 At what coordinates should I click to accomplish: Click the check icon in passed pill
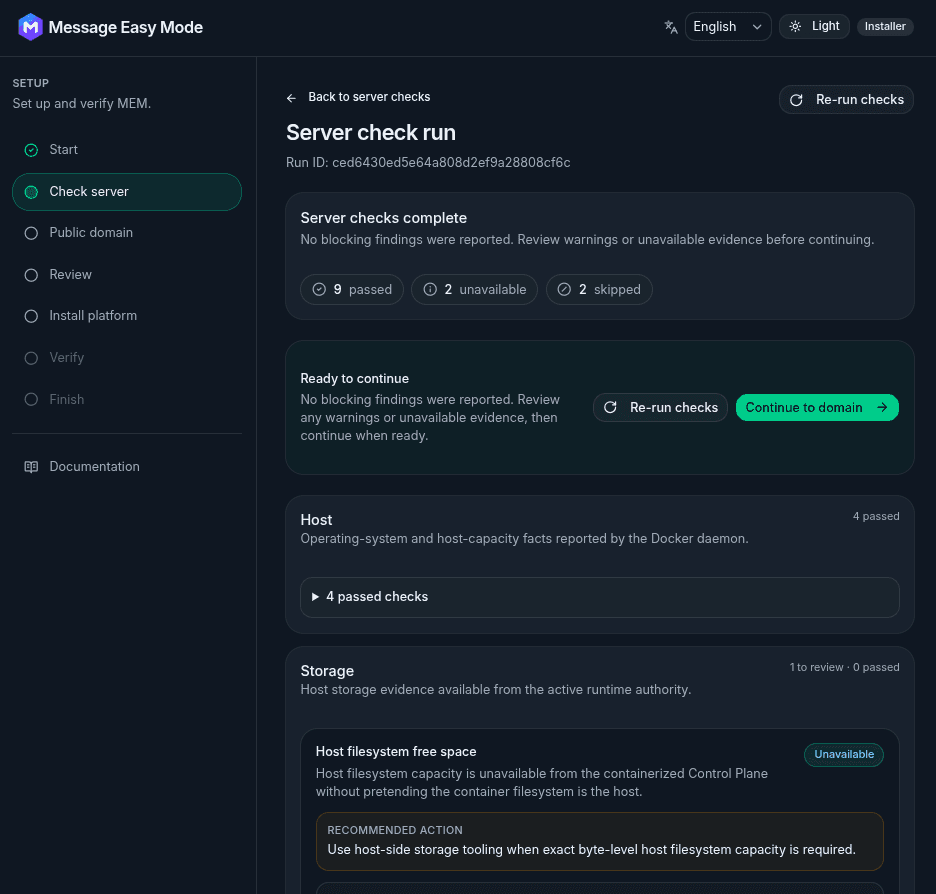click(x=319, y=289)
